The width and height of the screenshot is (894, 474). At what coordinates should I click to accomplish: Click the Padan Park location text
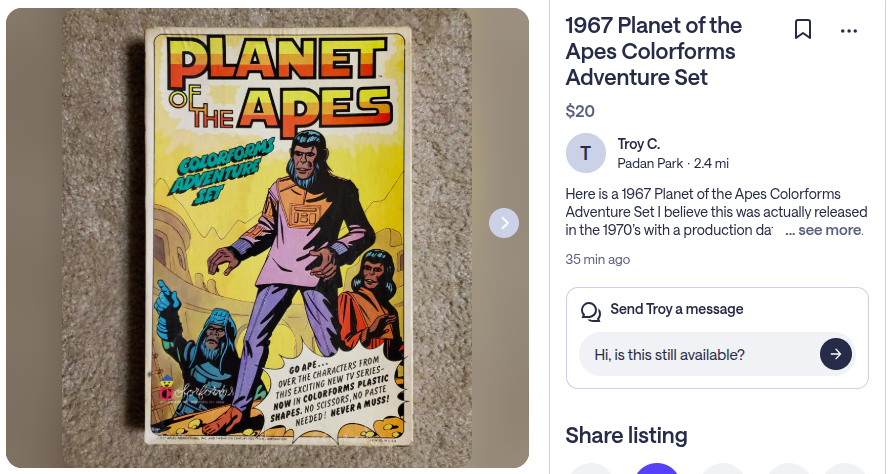pyautogui.click(x=650, y=163)
